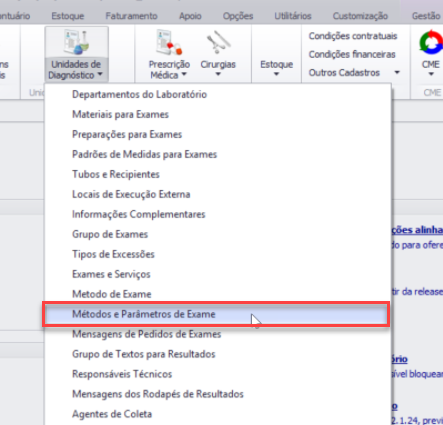Switch to the Estoque ribbon tab
This screenshot has width=443, height=425.
click(68, 16)
